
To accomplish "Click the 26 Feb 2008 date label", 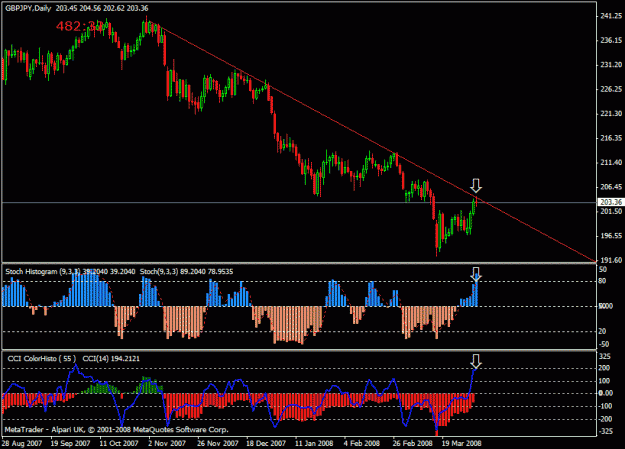I will 412,443.
